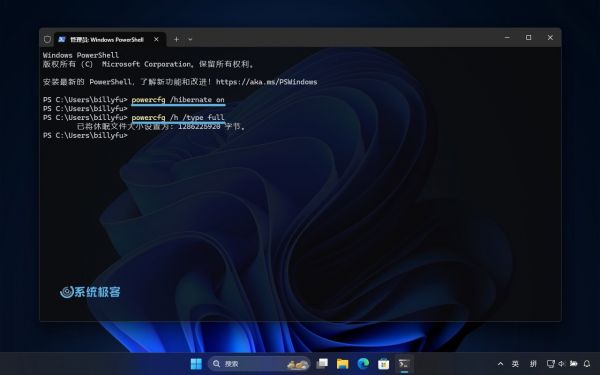Open Microsoft Store from the taskbar
Screen dimensions: 600x375
click(x=383, y=364)
